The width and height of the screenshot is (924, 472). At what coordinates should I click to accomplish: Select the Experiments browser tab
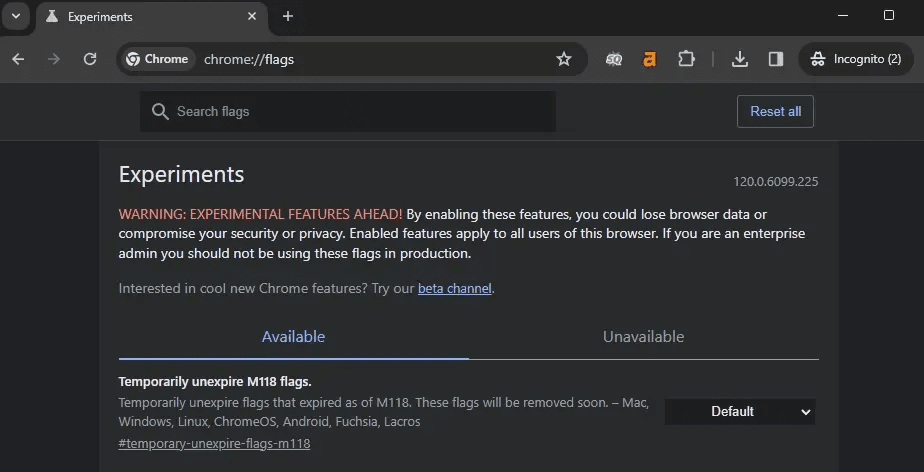point(151,17)
